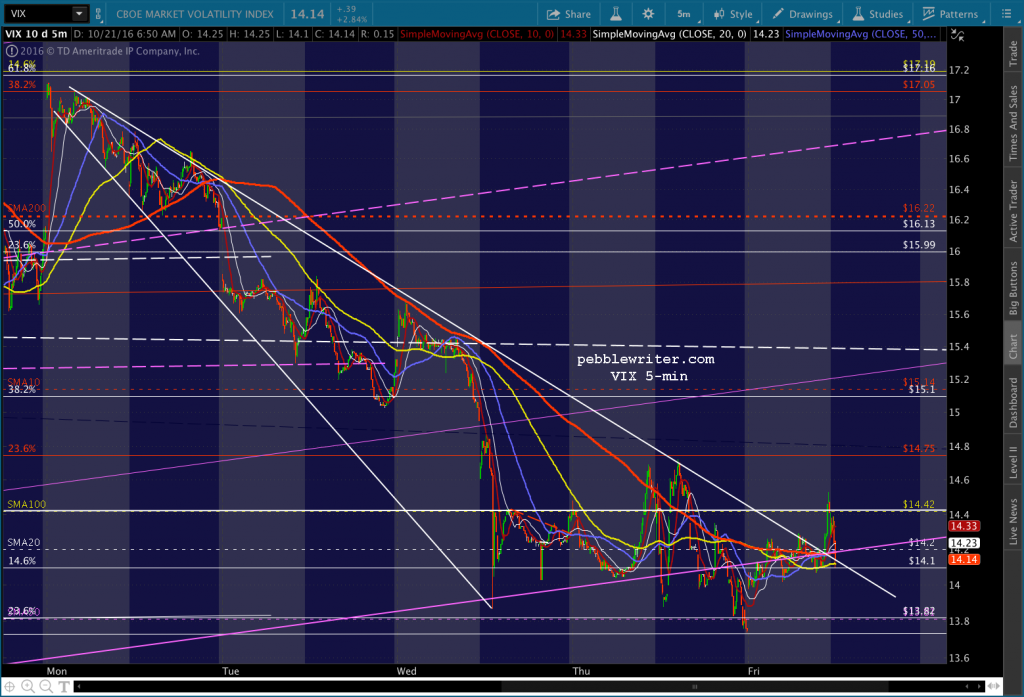Click the 14.14 last price in header

tap(307, 14)
